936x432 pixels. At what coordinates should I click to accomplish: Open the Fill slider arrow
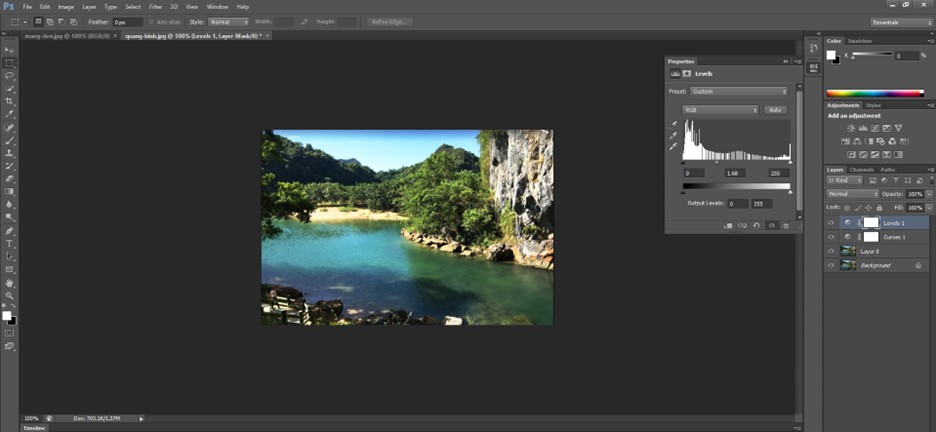(x=929, y=208)
